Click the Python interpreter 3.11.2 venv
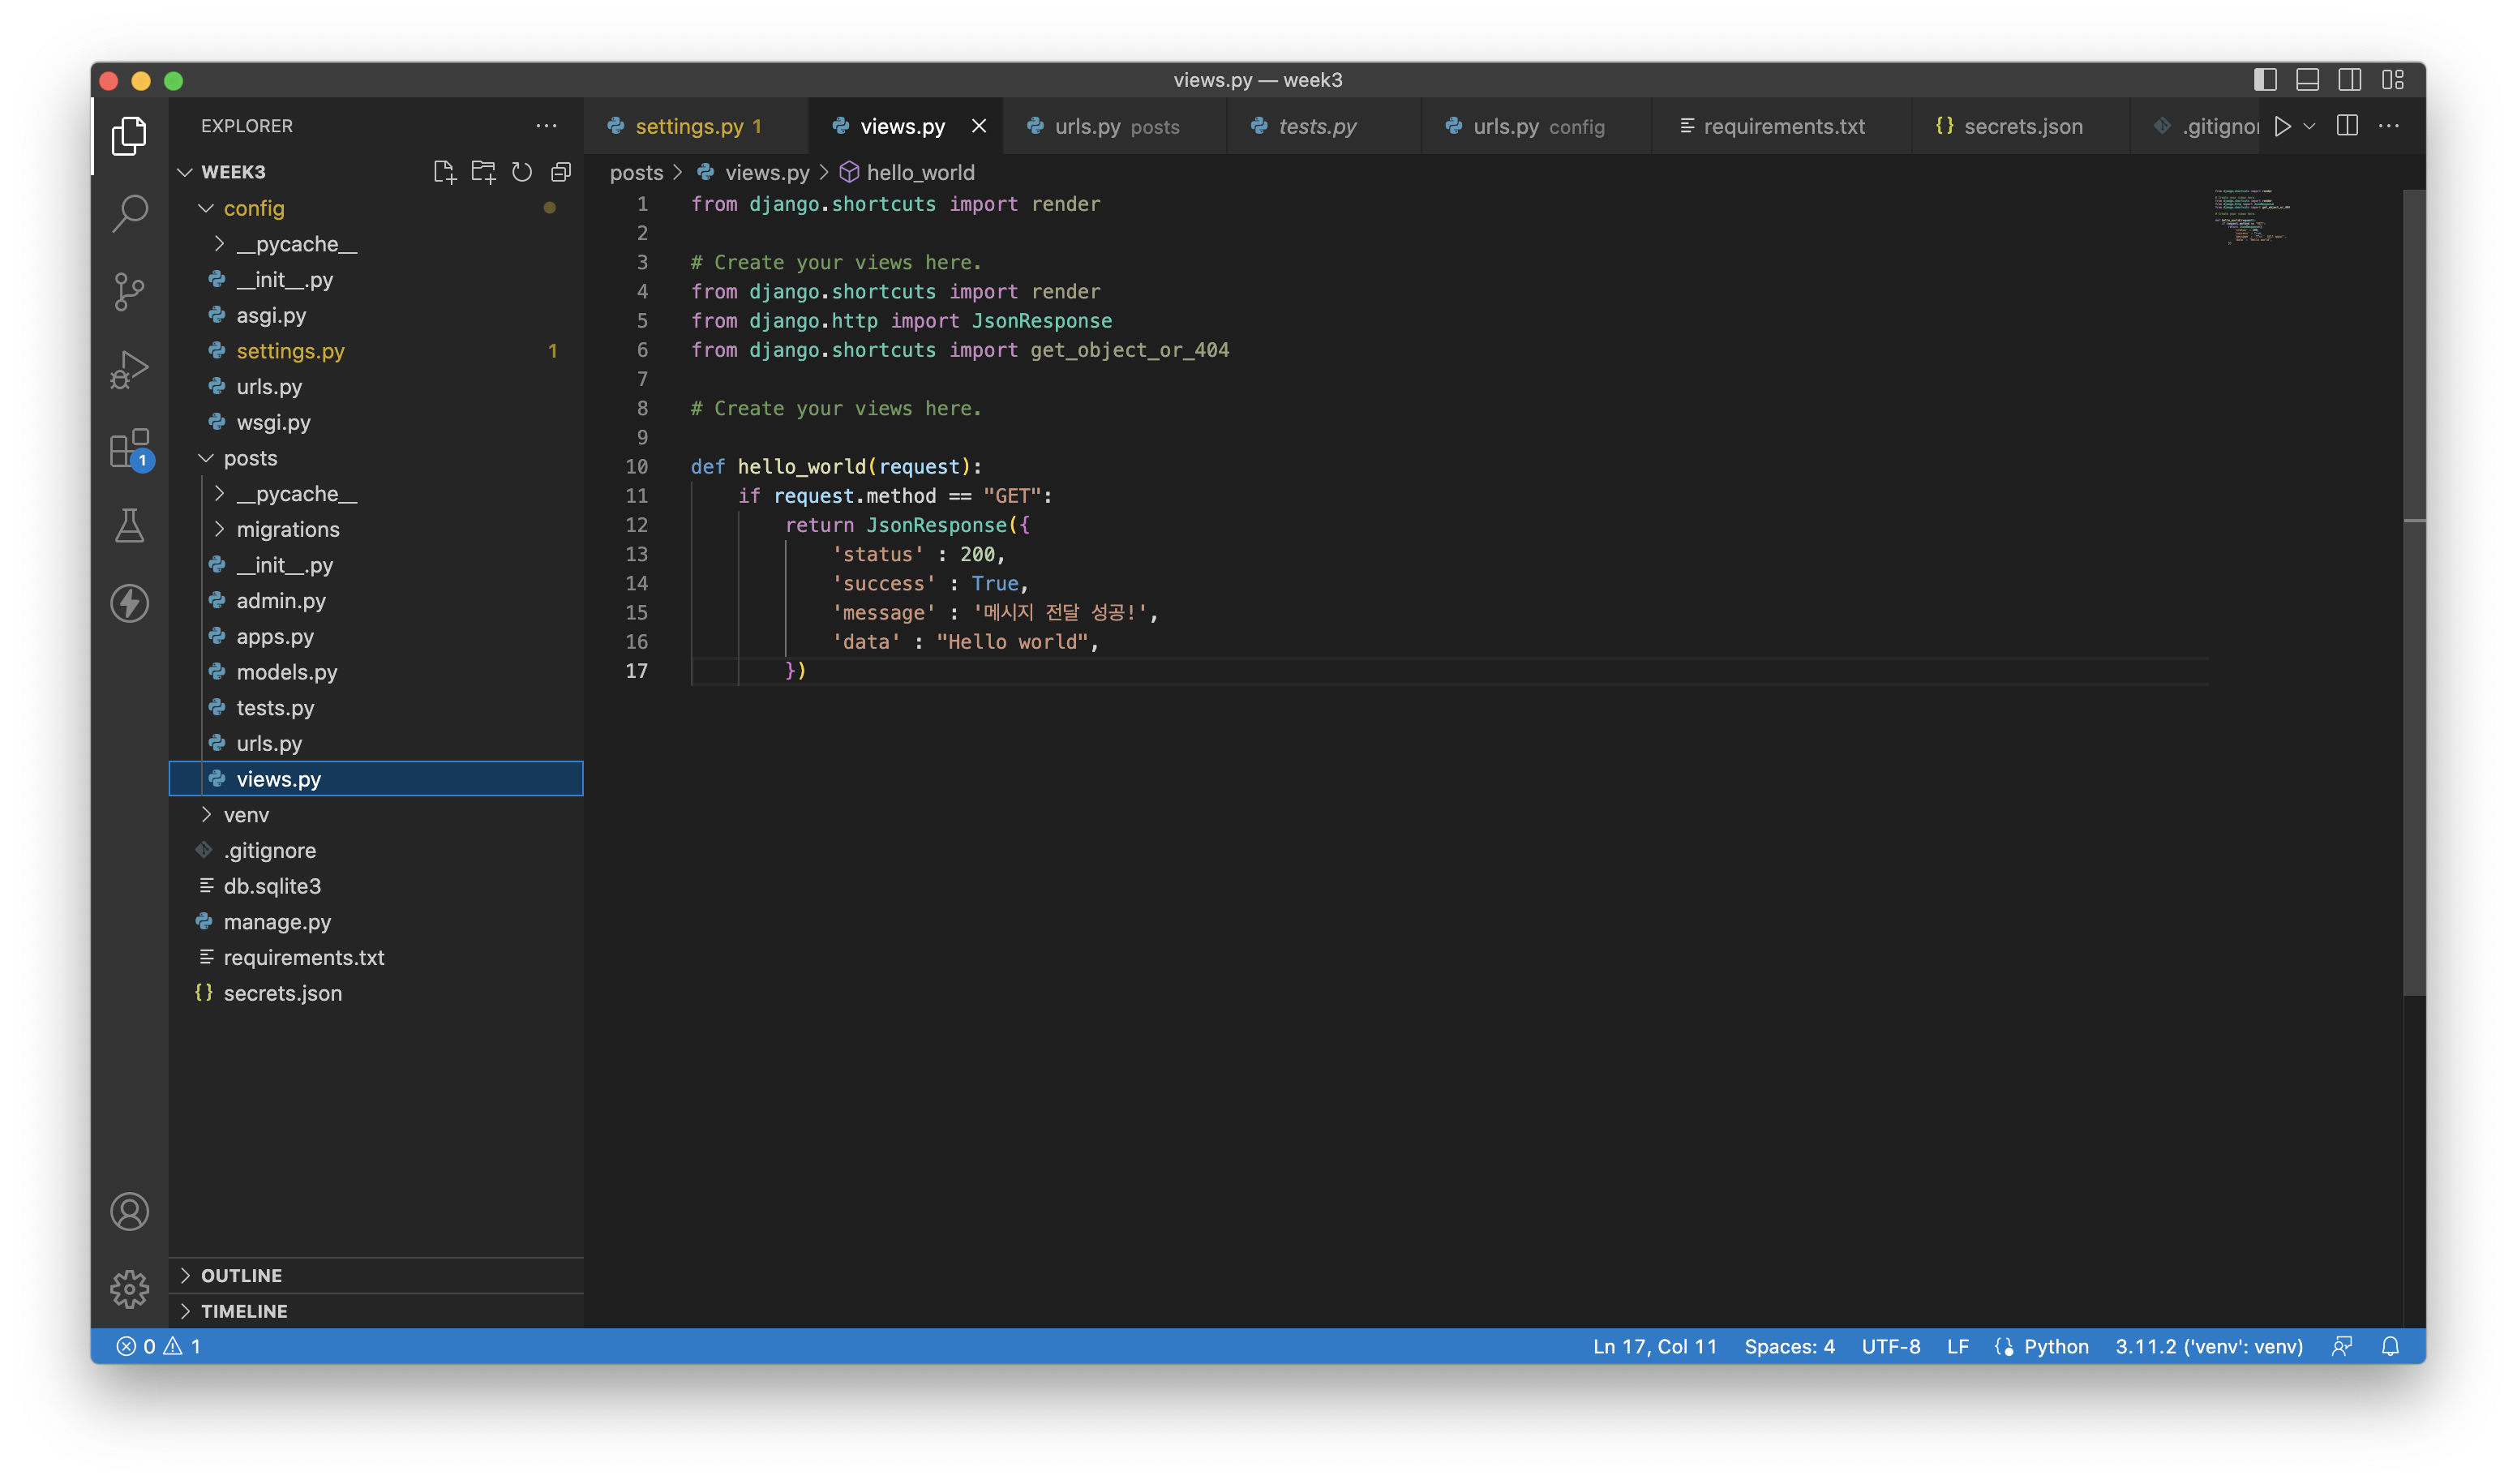2517x1484 pixels. (2208, 1347)
